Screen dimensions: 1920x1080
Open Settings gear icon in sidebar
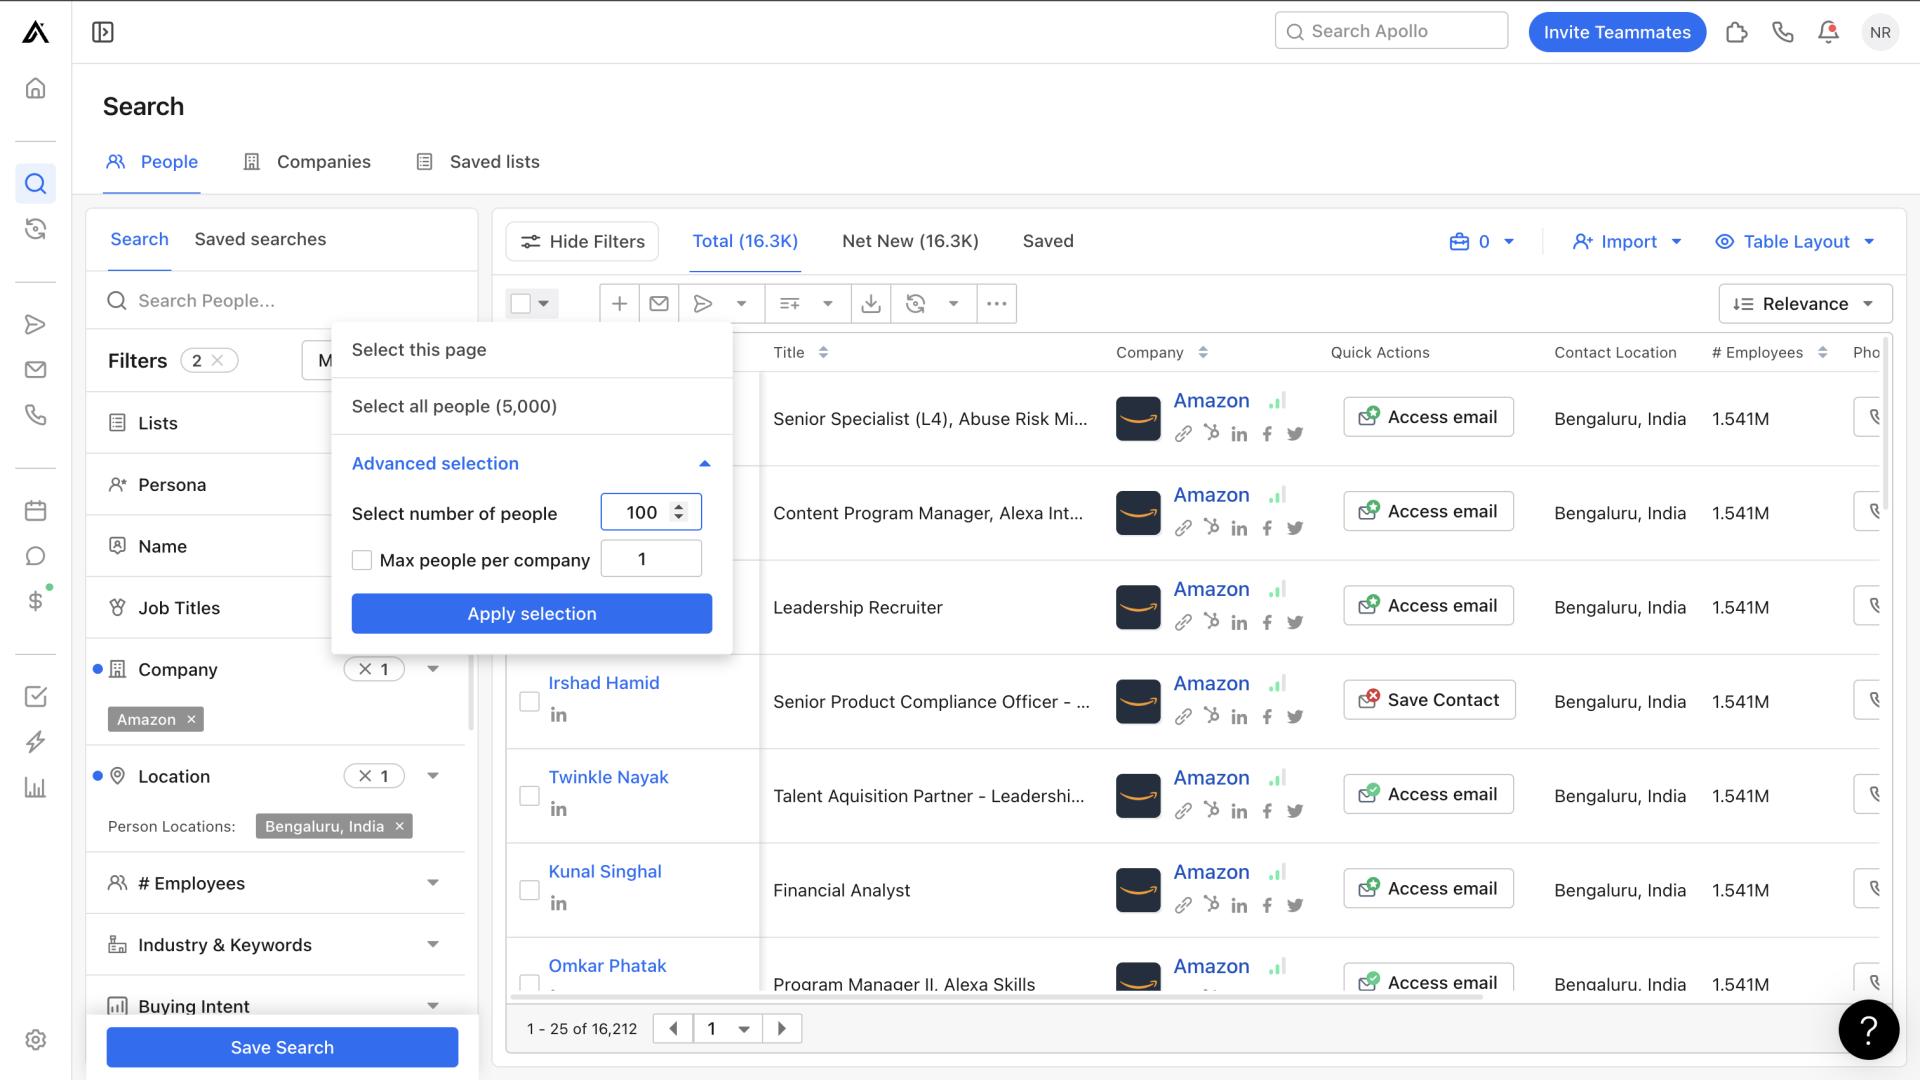point(35,1040)
